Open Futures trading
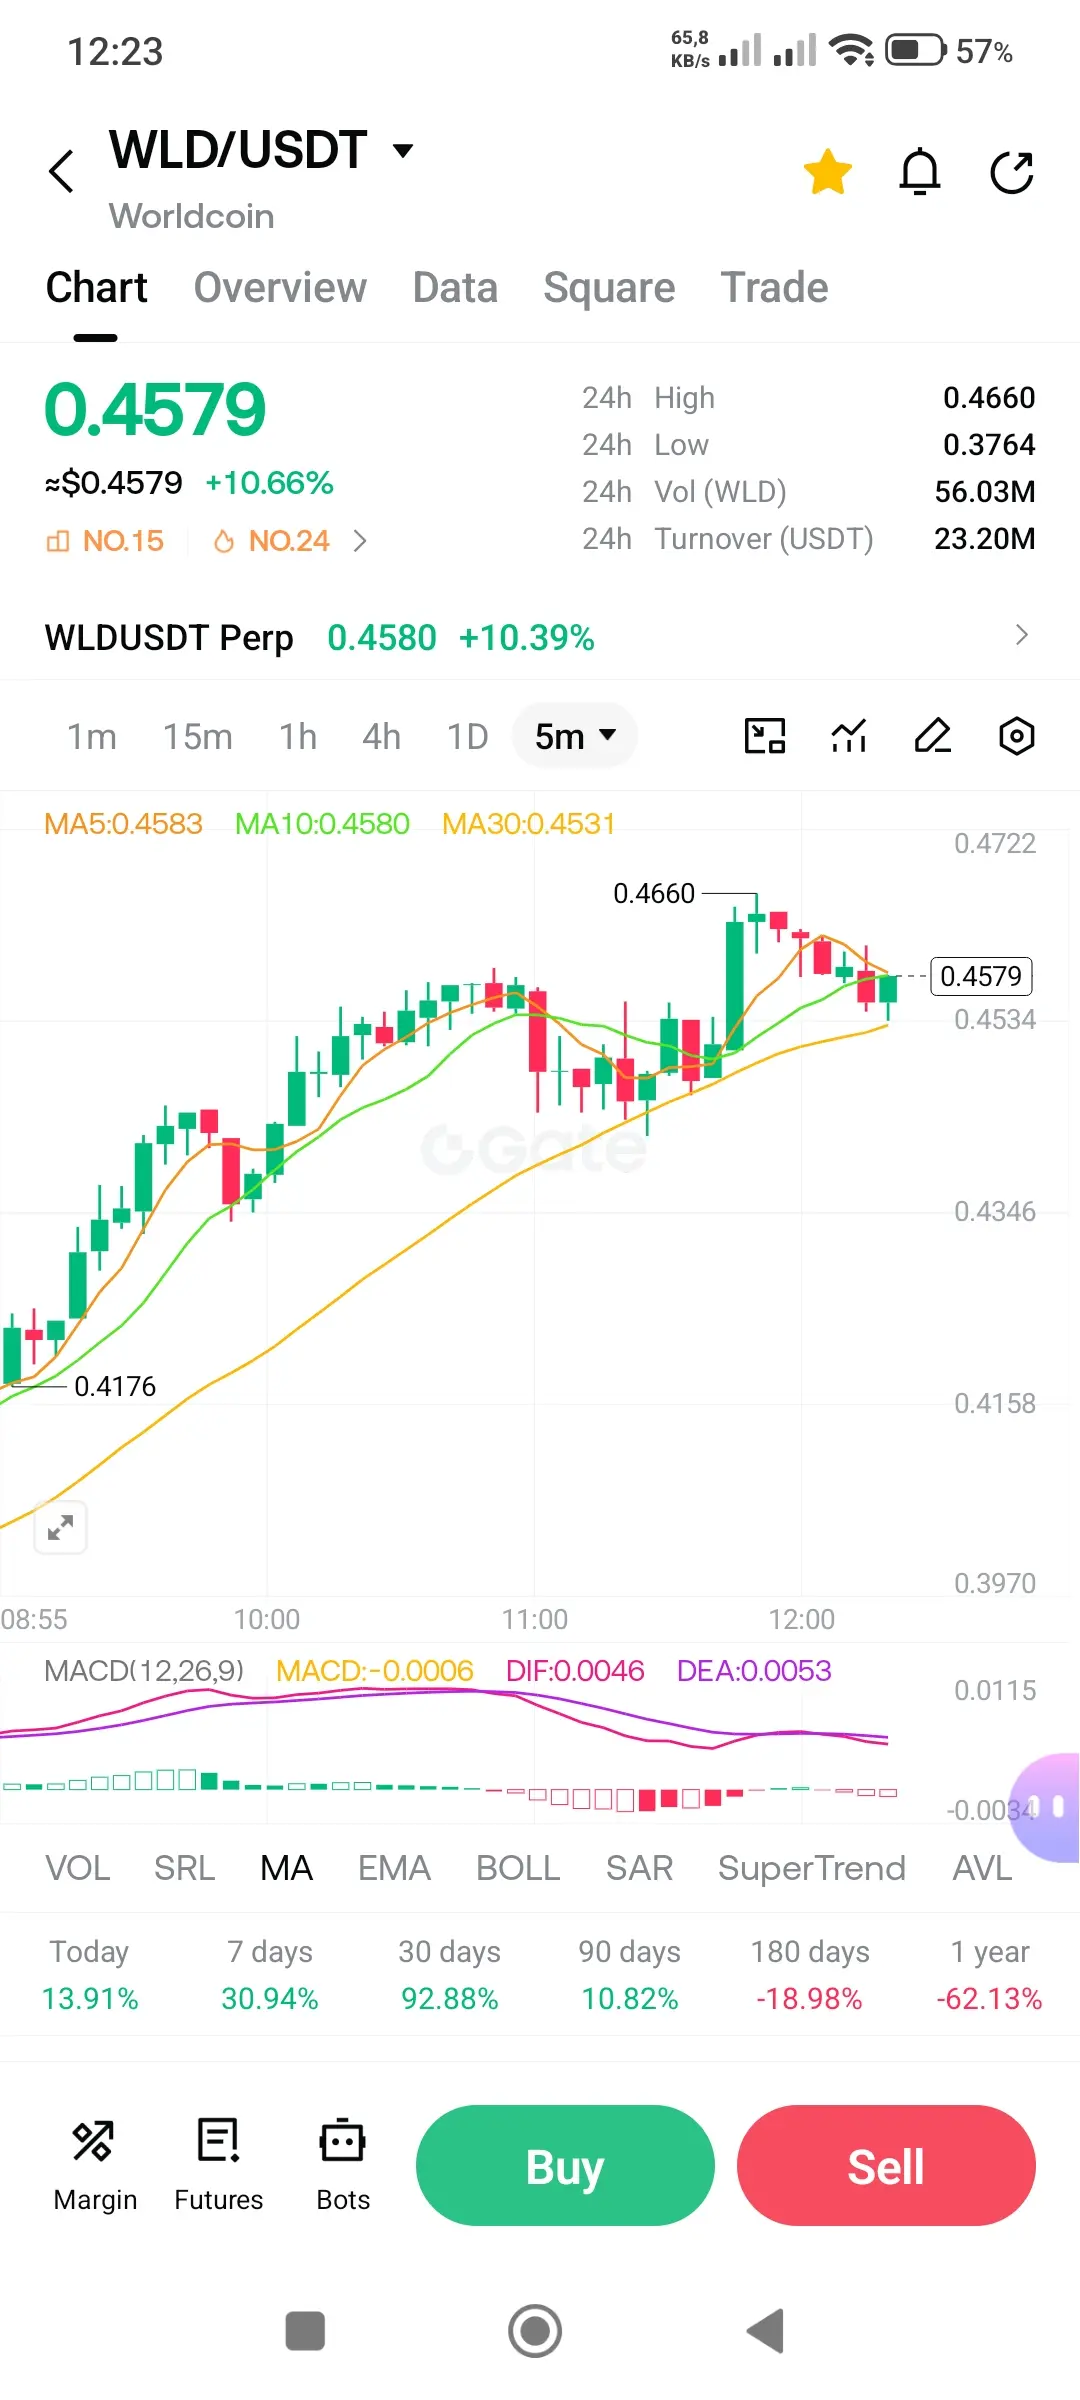Screen dimensions: 1080x2400 pos(218,2164)
